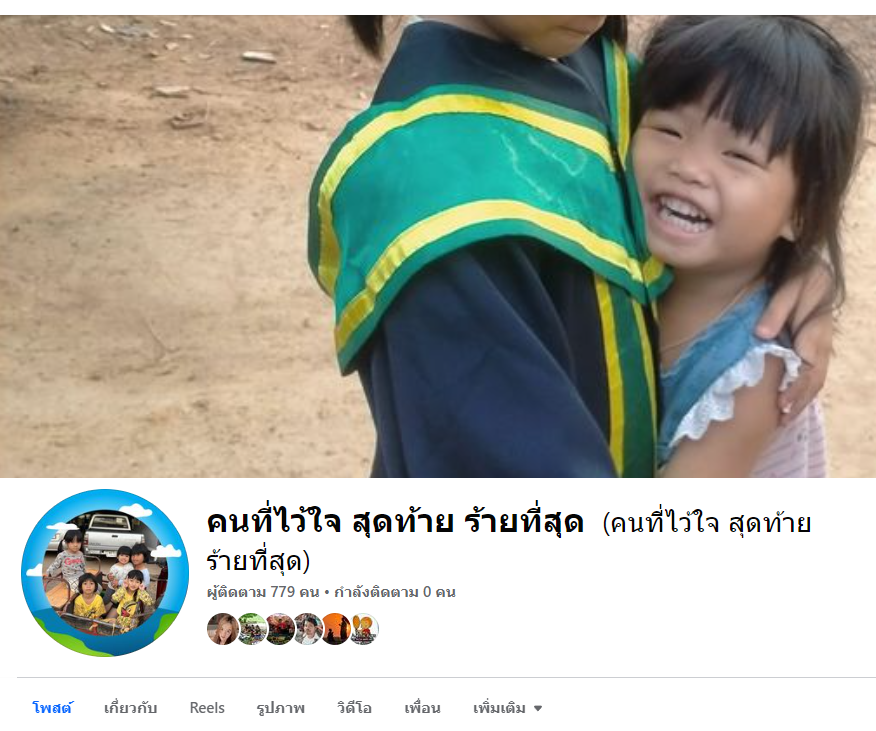
Task: Go to the วิดีโอ tab
Action: tap(354, 708)
